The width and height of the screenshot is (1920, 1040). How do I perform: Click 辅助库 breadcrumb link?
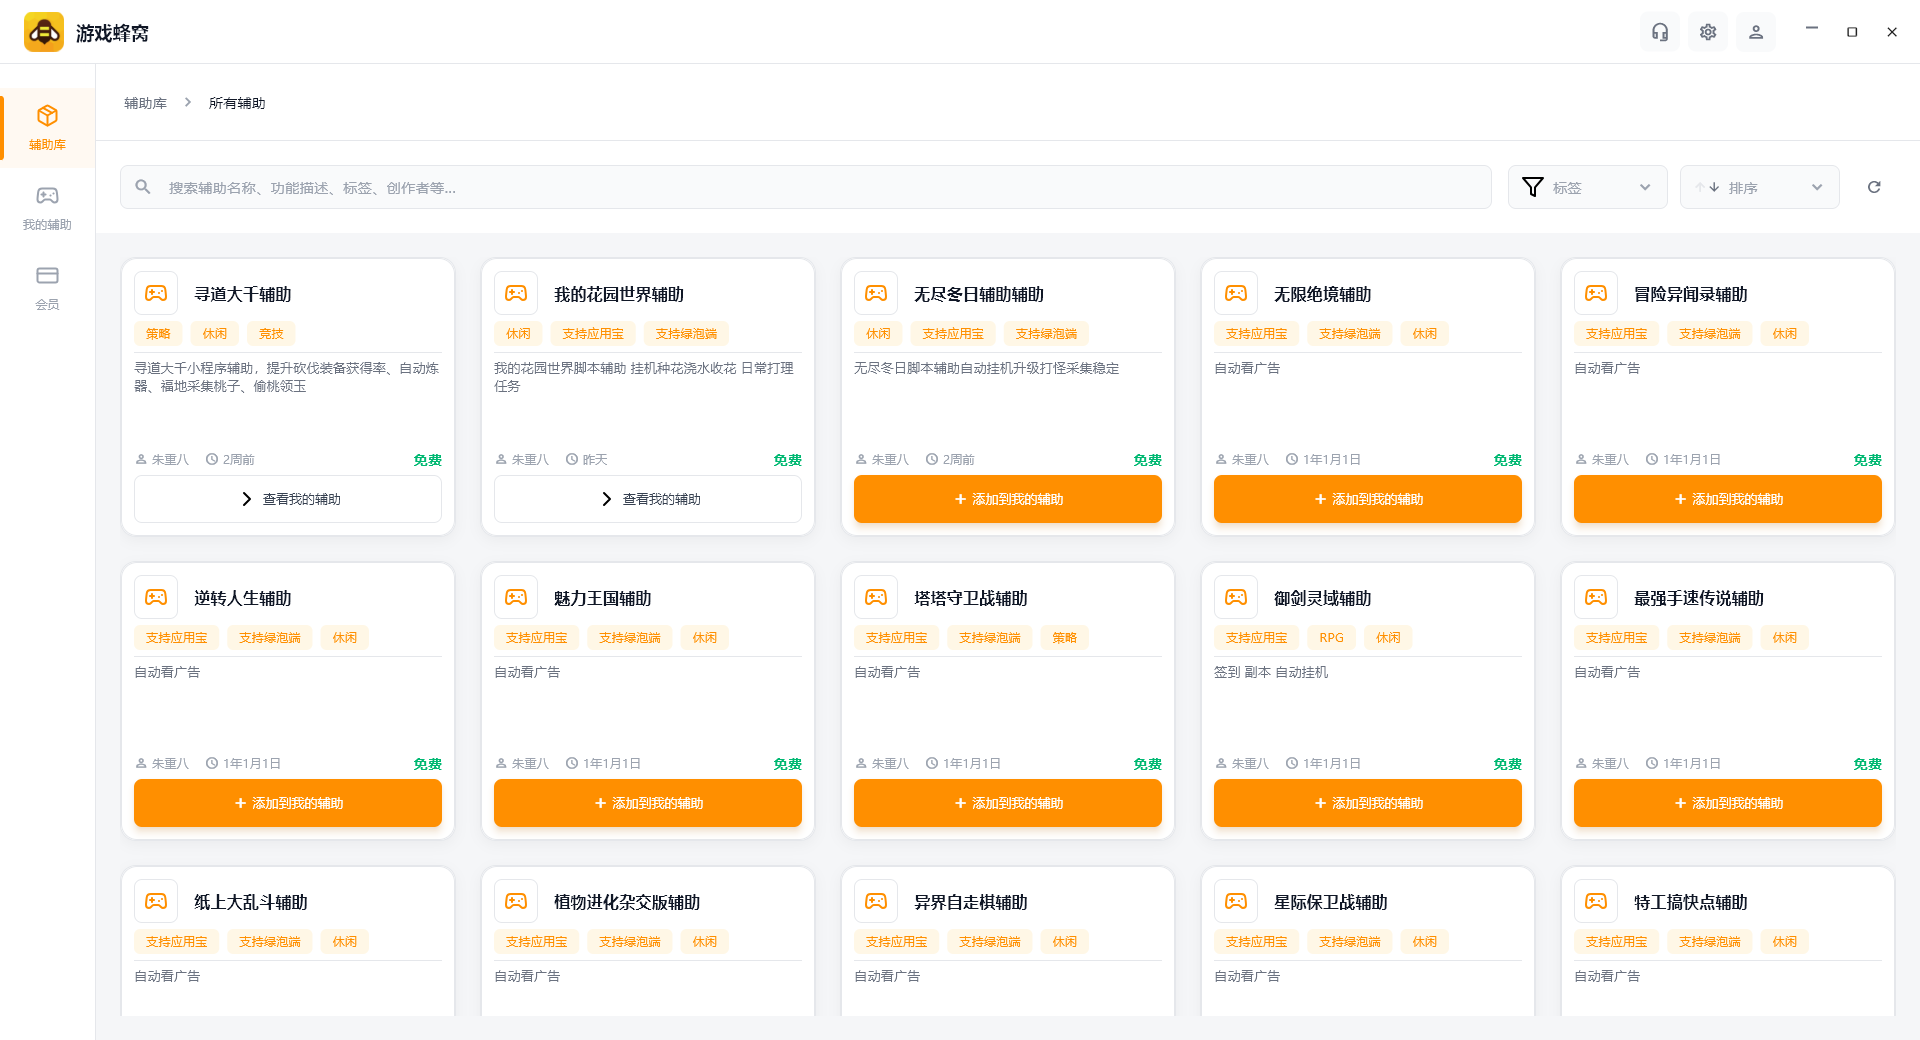point(145,103)
